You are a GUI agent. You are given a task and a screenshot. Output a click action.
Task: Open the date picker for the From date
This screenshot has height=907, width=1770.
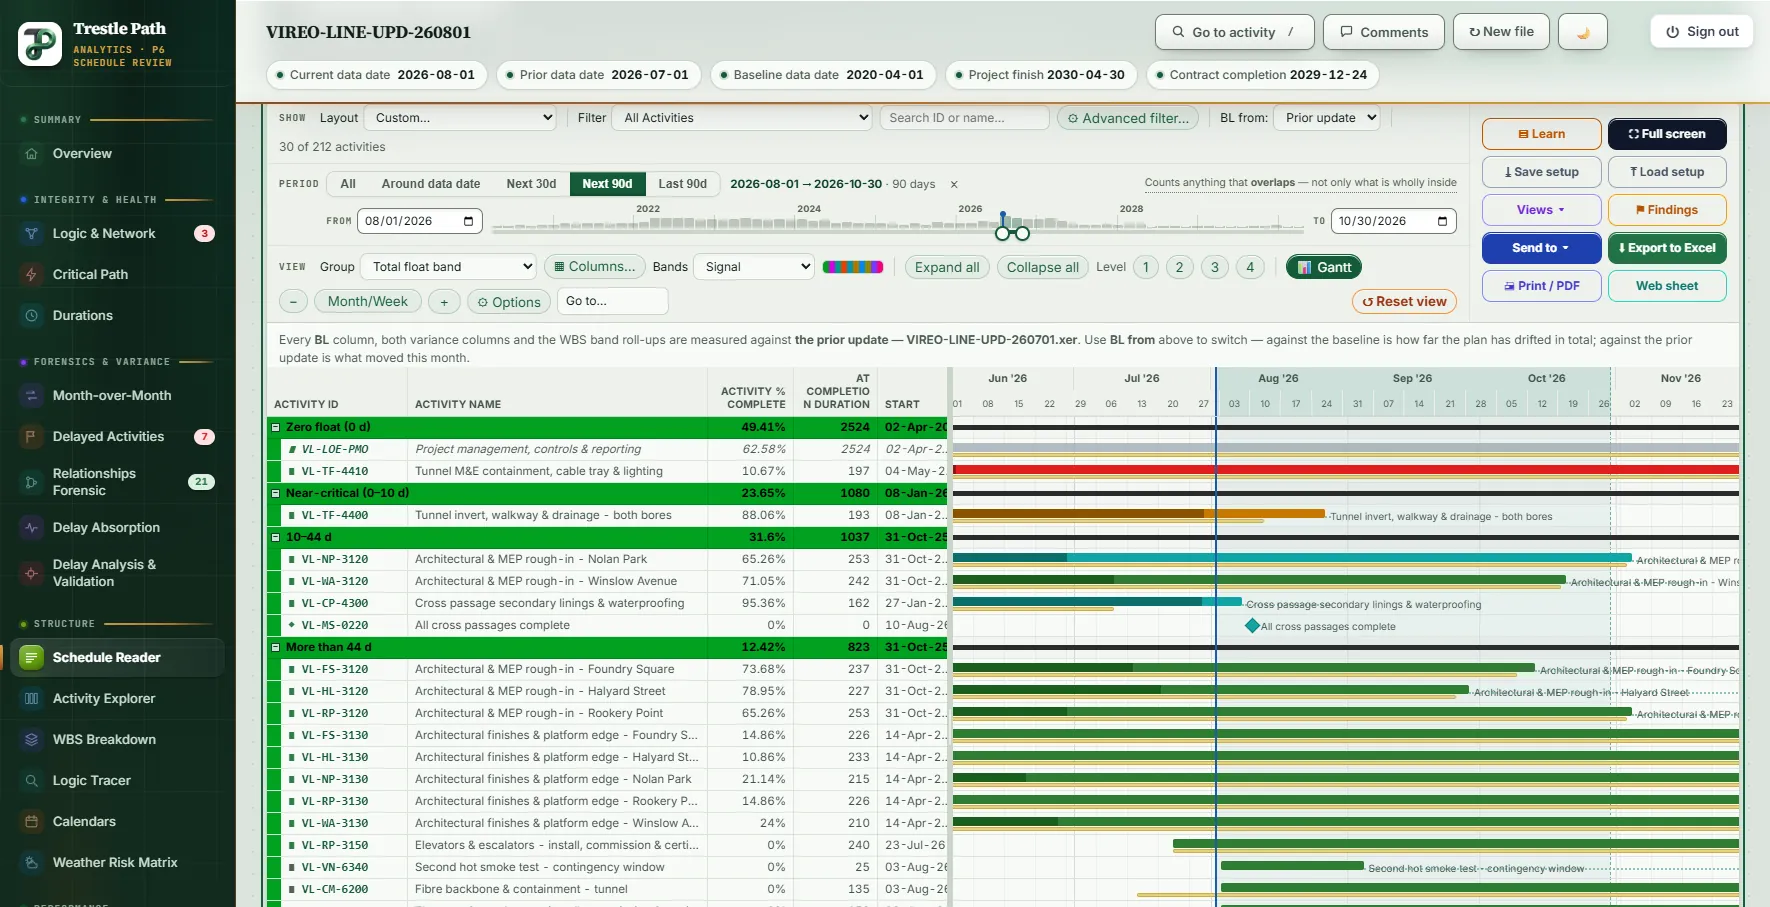tap(468, 221)
